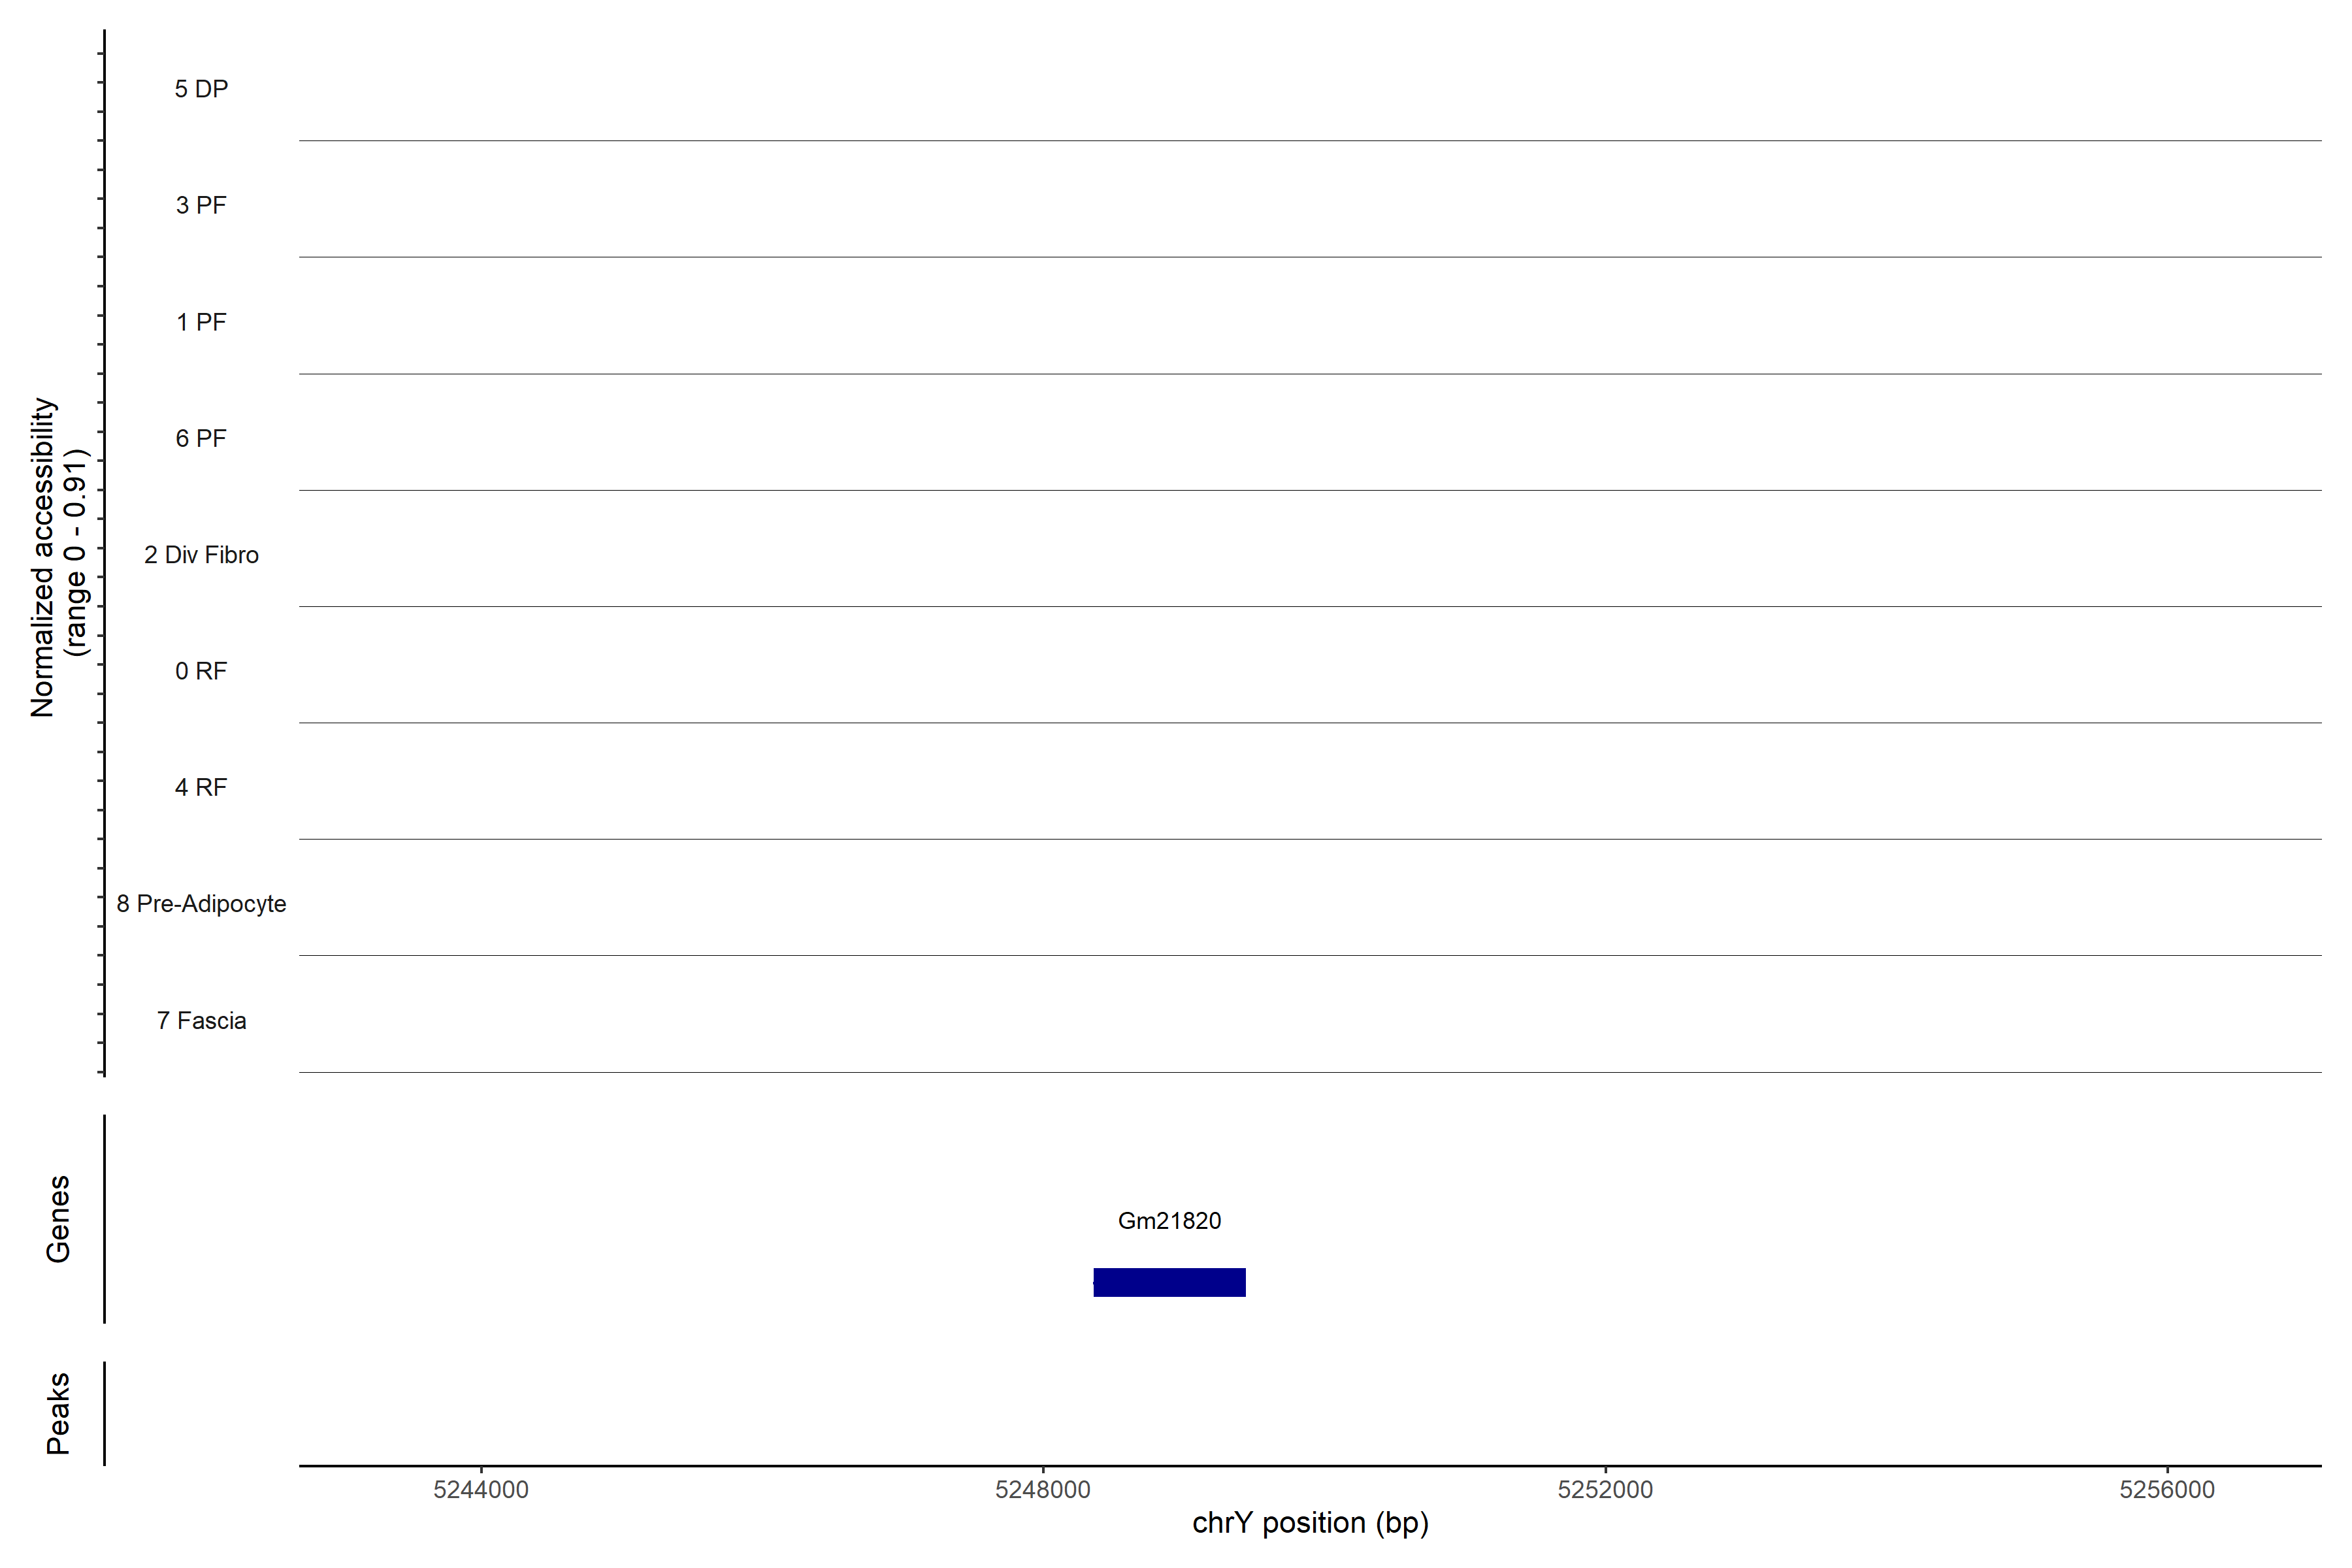Click the range 0 - 0.91 text
Screen dimensions: 2352x1568
tap(76, 553)
